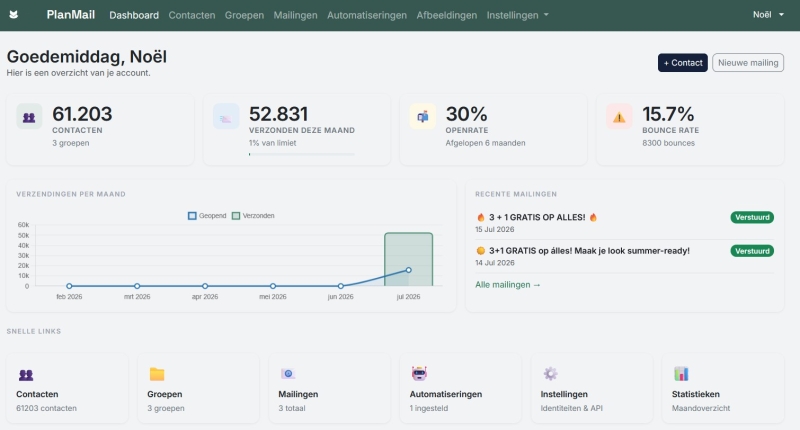The image size is (800, 430).
Task: Click the '1 ingesteld' text under Automatiseringen
Action: click(x=429, y=408)
